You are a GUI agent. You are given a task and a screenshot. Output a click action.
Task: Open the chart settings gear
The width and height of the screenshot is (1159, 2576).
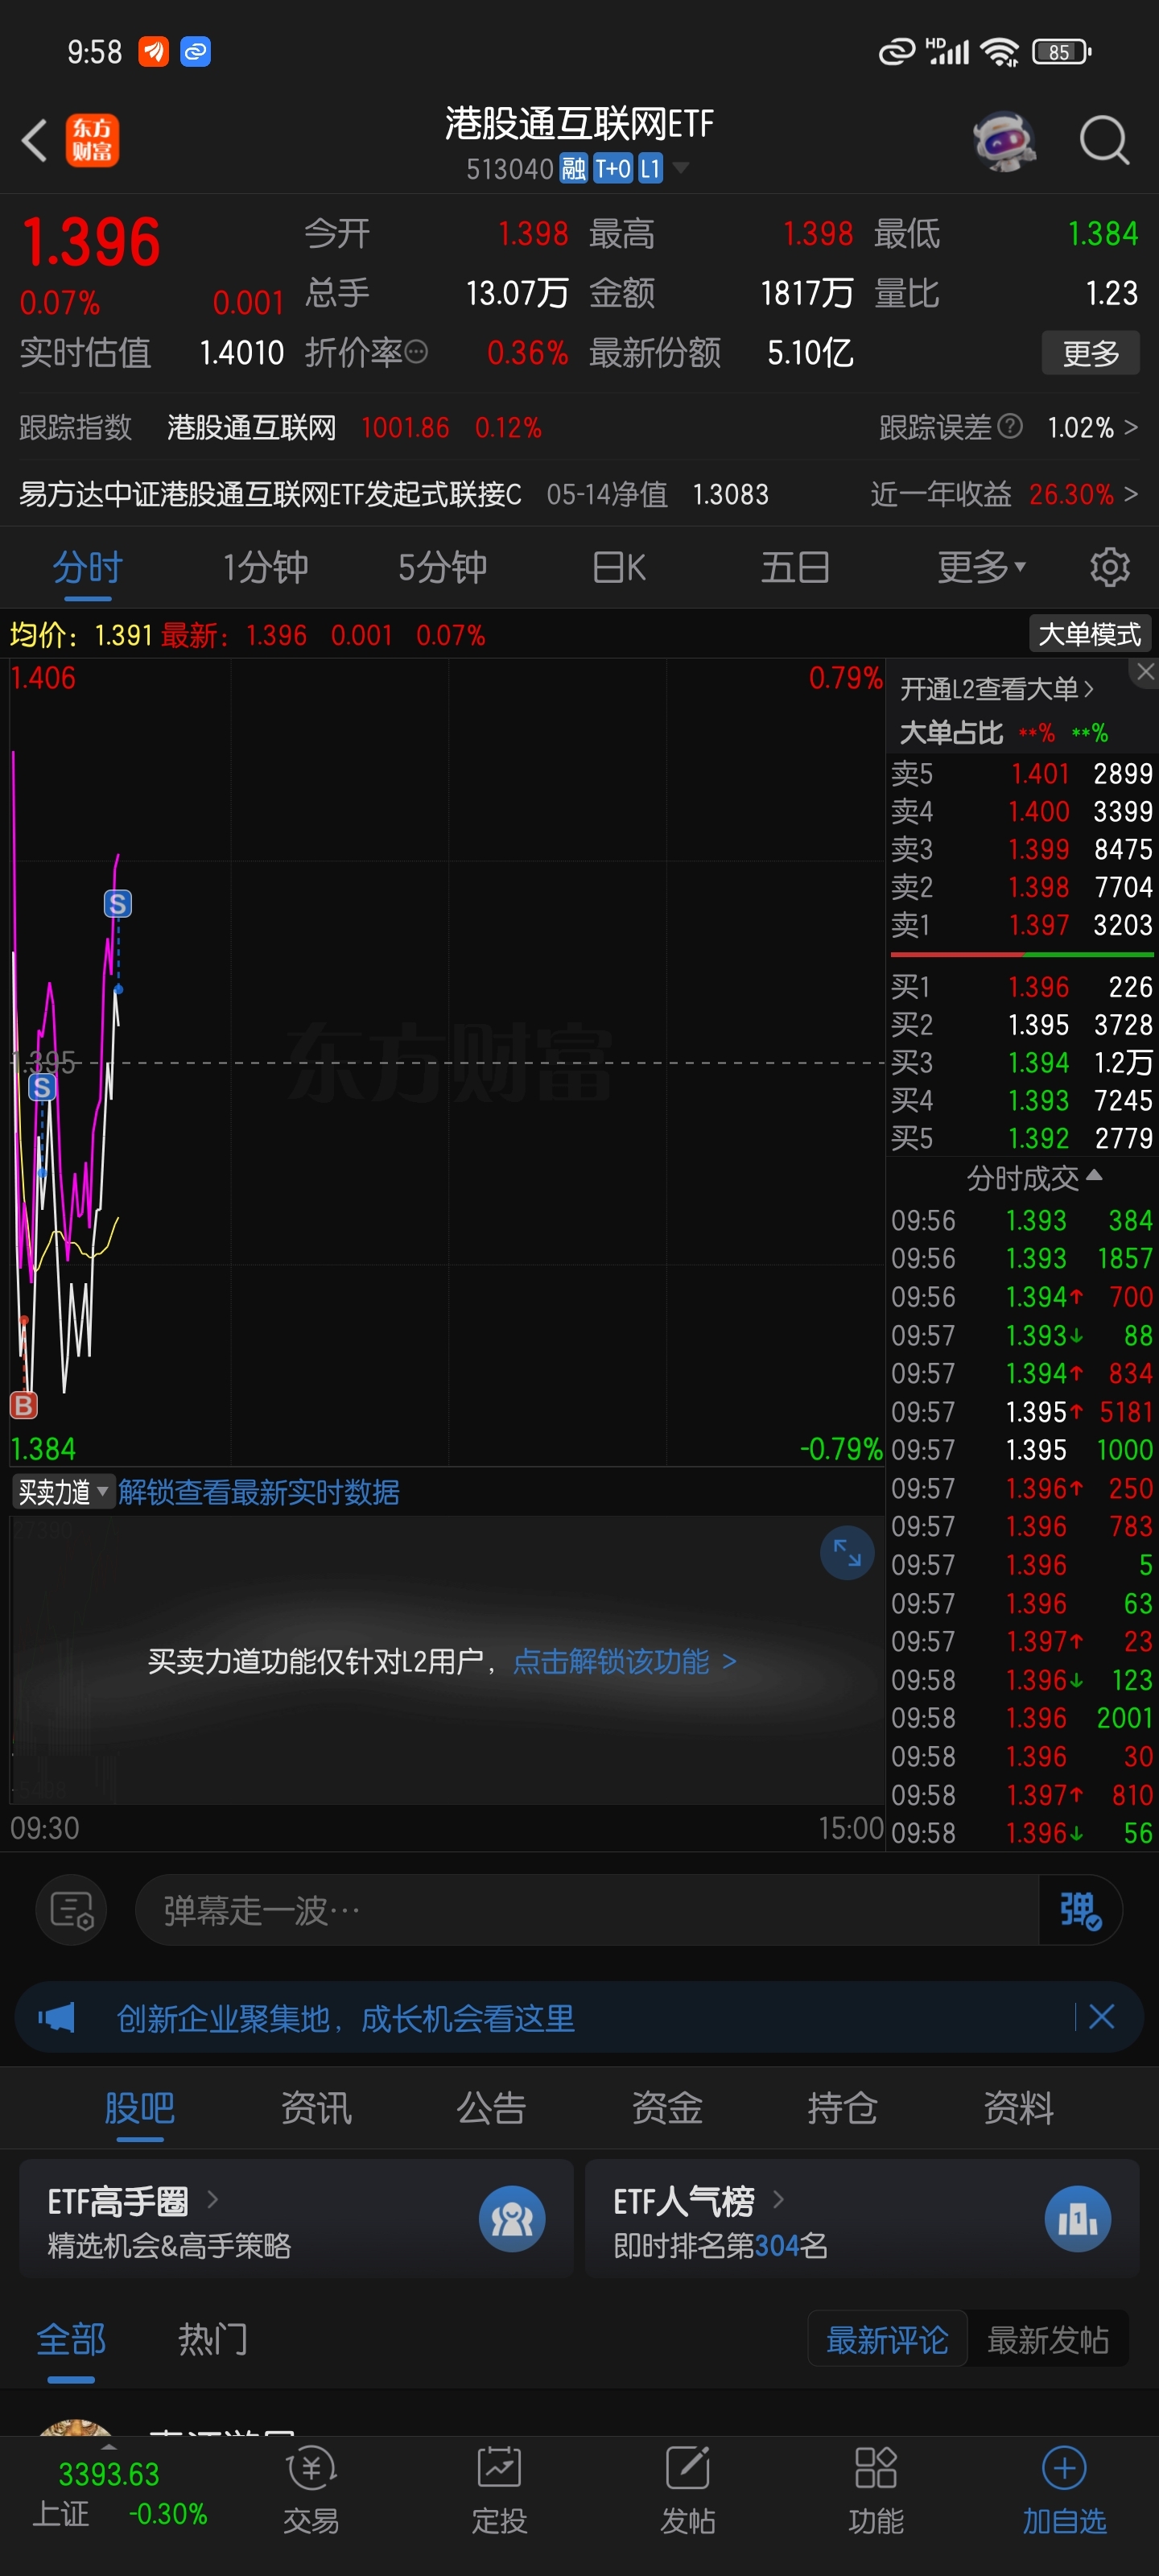tap(1109, 567)
